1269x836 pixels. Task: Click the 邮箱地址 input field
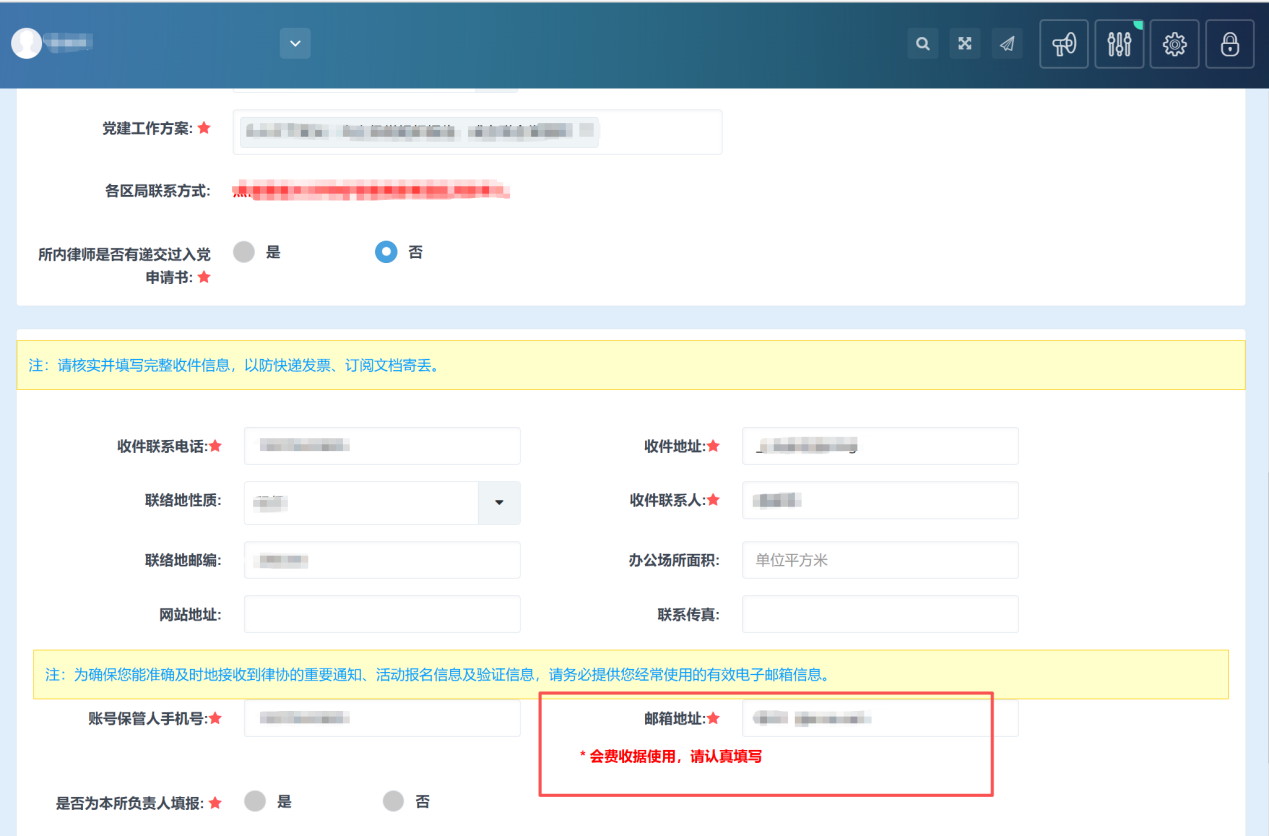tap(879, 718)
